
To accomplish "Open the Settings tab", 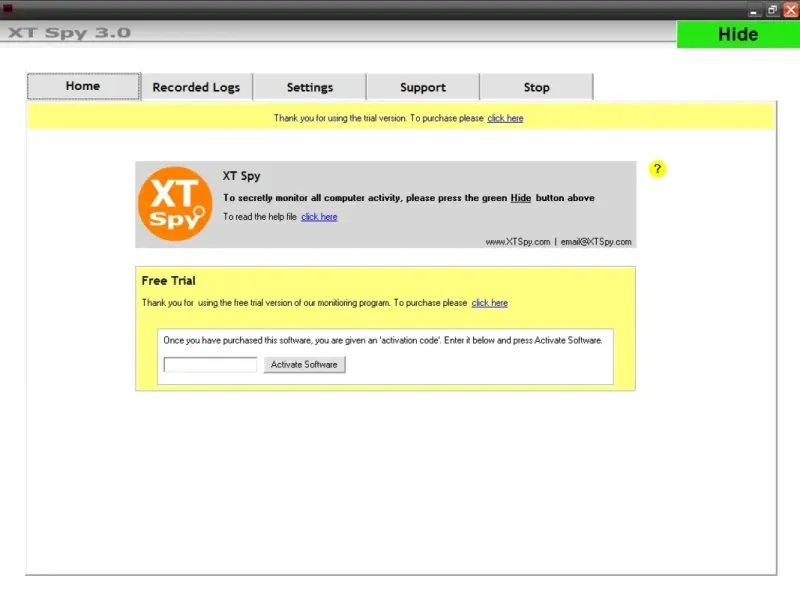I will point(310,87).
